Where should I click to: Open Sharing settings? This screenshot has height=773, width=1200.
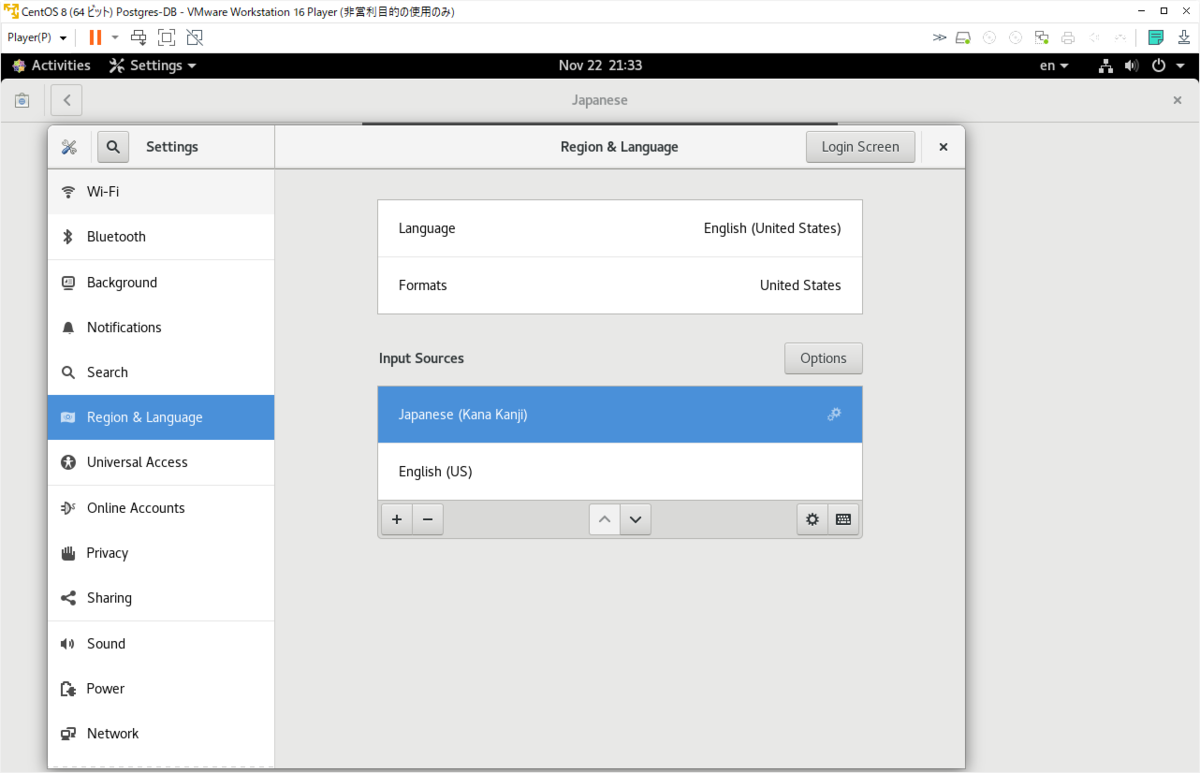161,598
